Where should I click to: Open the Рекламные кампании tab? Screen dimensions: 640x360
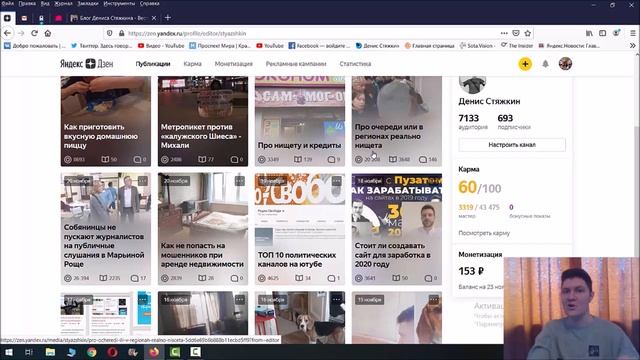(296, 64)
